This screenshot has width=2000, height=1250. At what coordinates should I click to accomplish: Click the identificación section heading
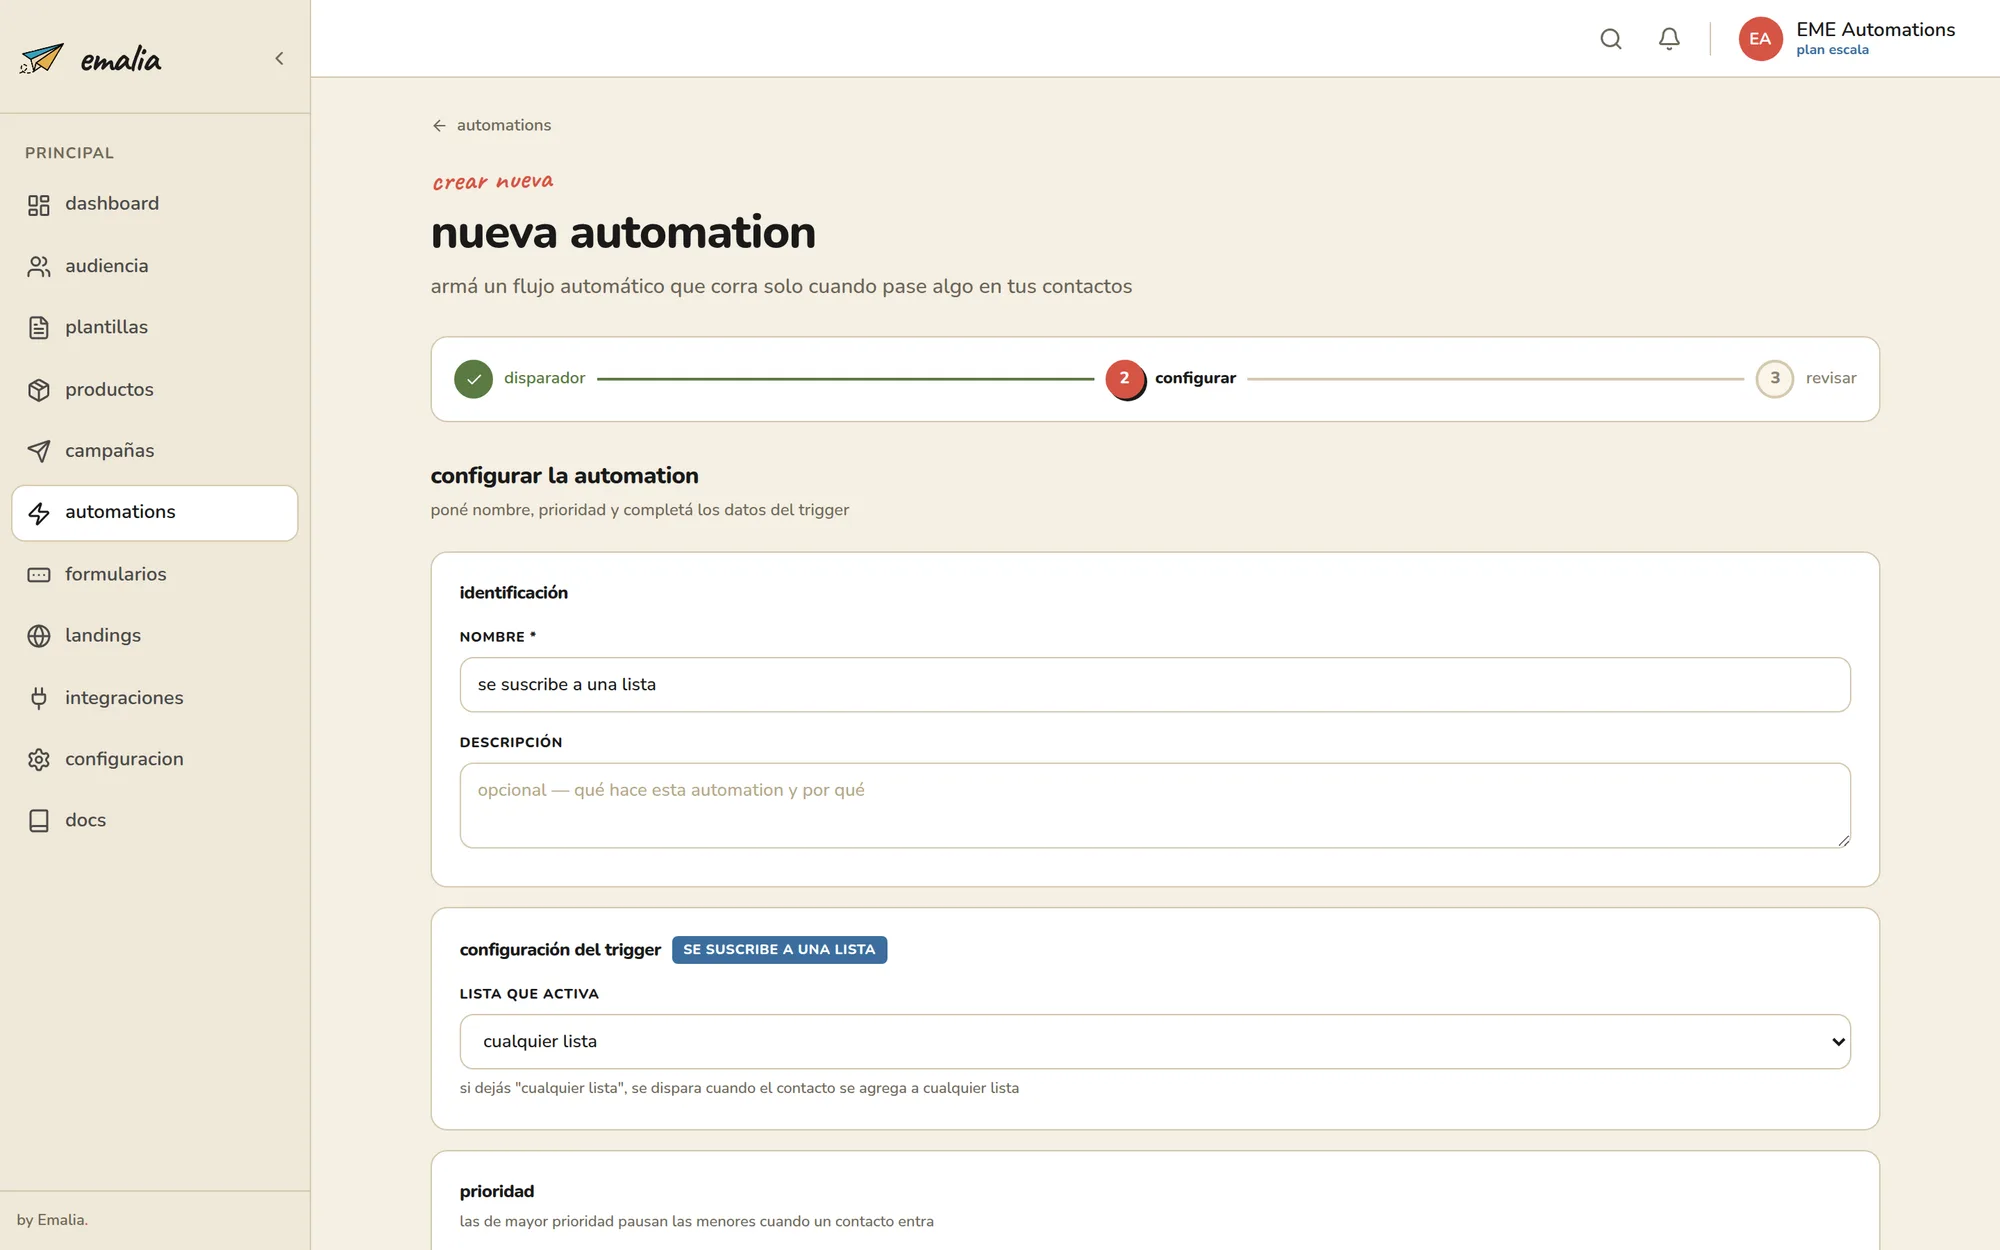point(514,593)
